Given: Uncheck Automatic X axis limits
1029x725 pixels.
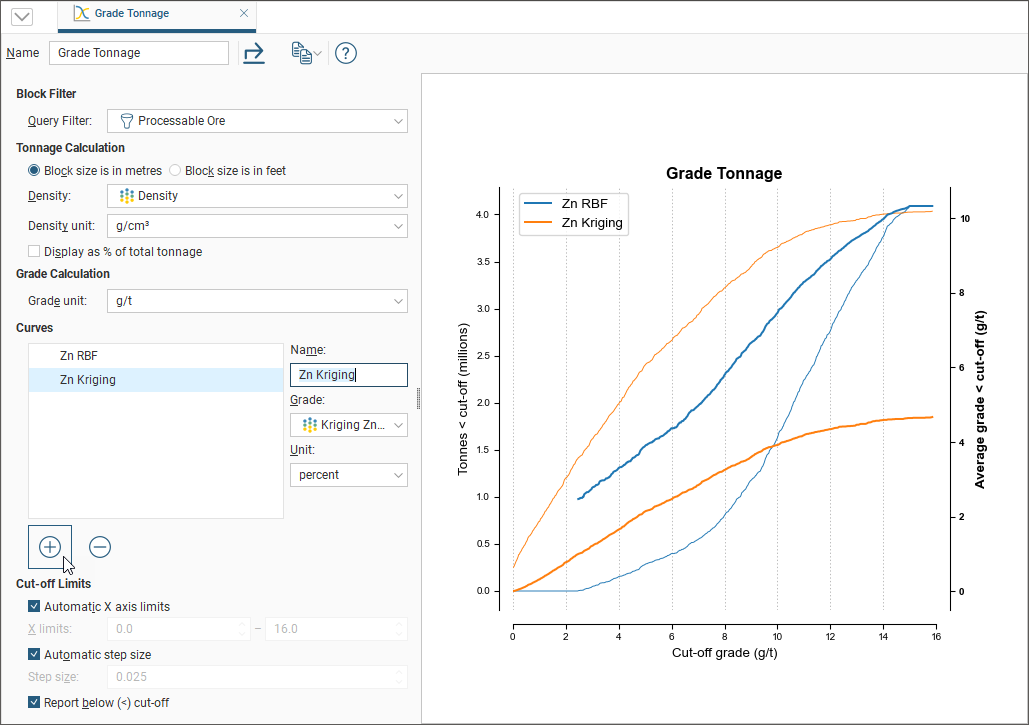Looking at the screenshot, I should point(35,607).
